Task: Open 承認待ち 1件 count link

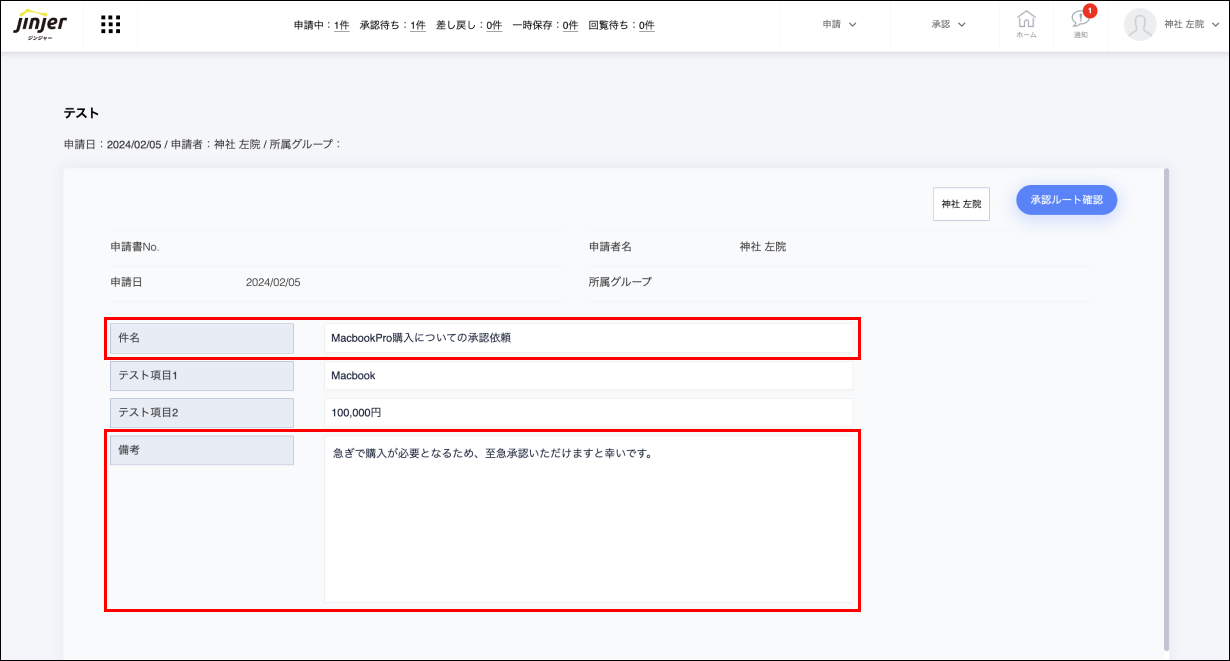Action: point(417,25)
